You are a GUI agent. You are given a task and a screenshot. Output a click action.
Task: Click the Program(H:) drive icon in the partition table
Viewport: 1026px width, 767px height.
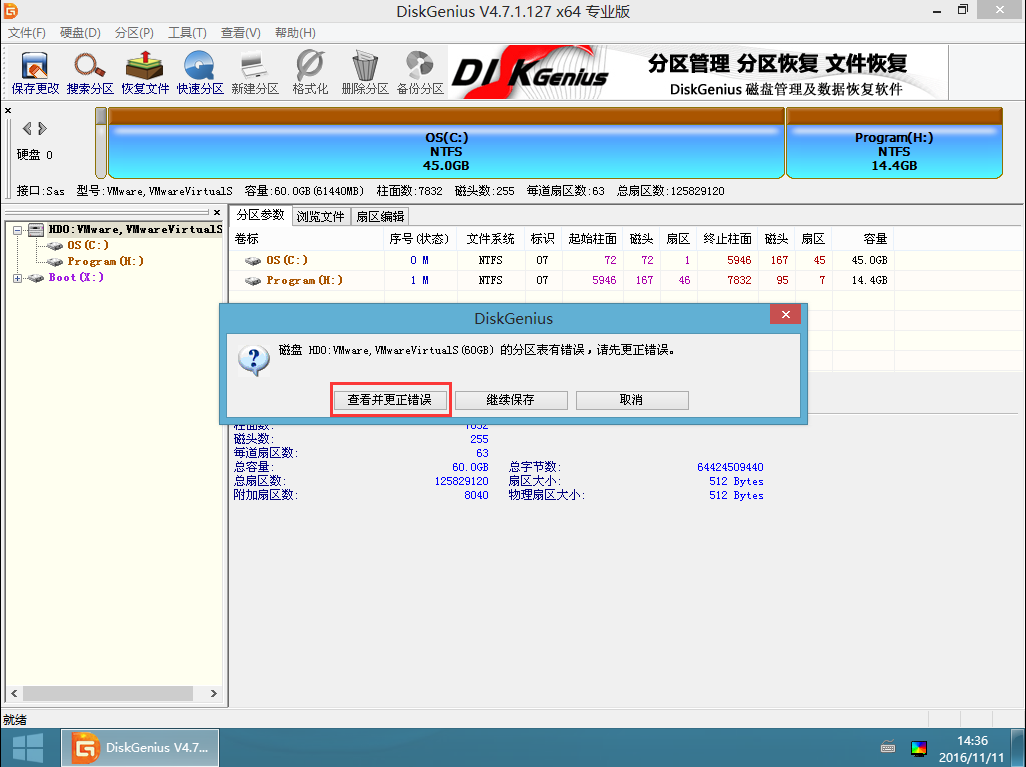pos(253,281)
